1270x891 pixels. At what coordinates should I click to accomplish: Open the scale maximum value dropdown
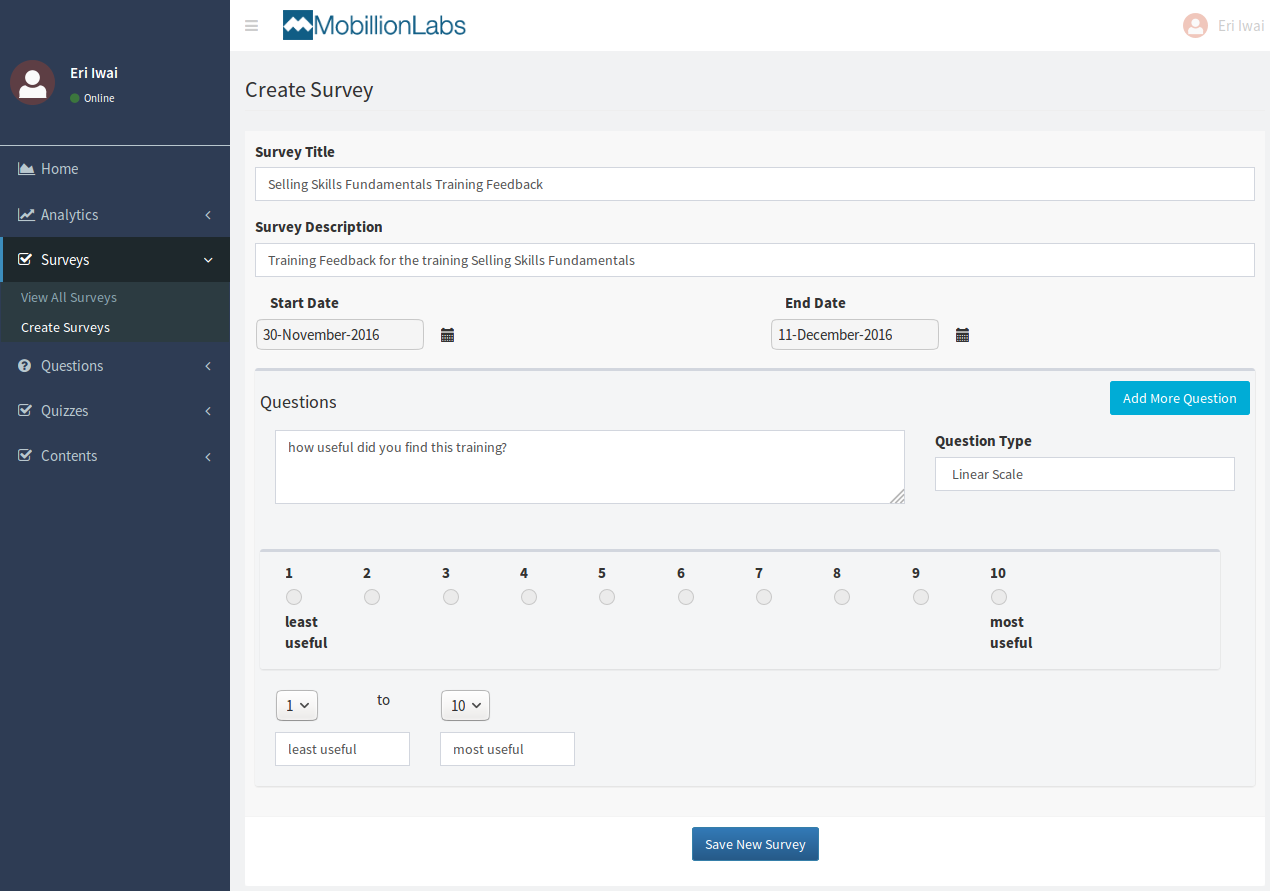[465, 705]
